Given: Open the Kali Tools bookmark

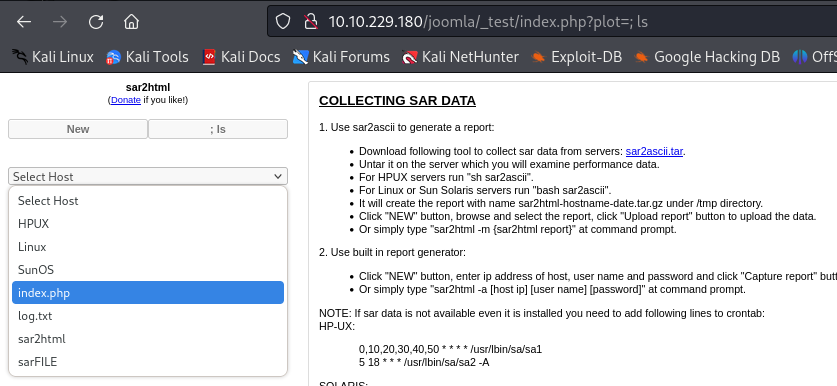Looking at the screenshot, I should (147, 57).
